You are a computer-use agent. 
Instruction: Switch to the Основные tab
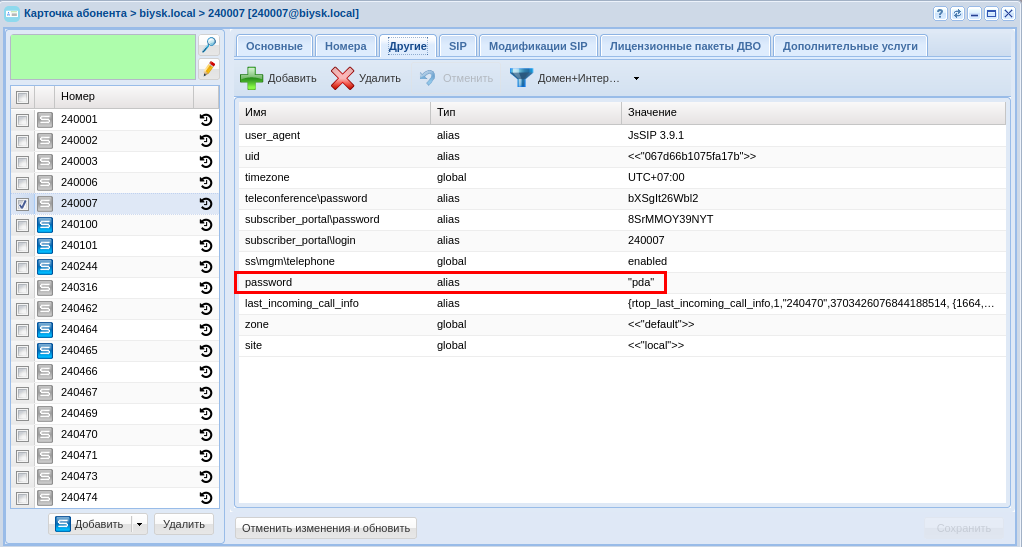(274, 46)
